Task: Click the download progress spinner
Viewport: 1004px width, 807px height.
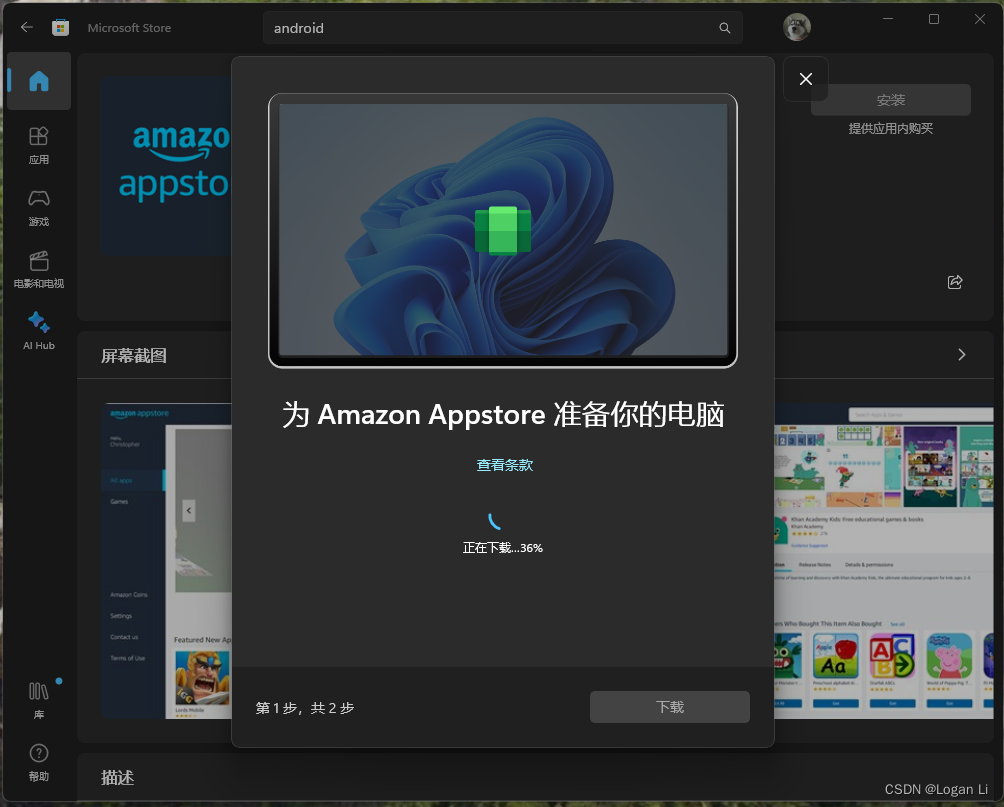Action: point(495,521)
